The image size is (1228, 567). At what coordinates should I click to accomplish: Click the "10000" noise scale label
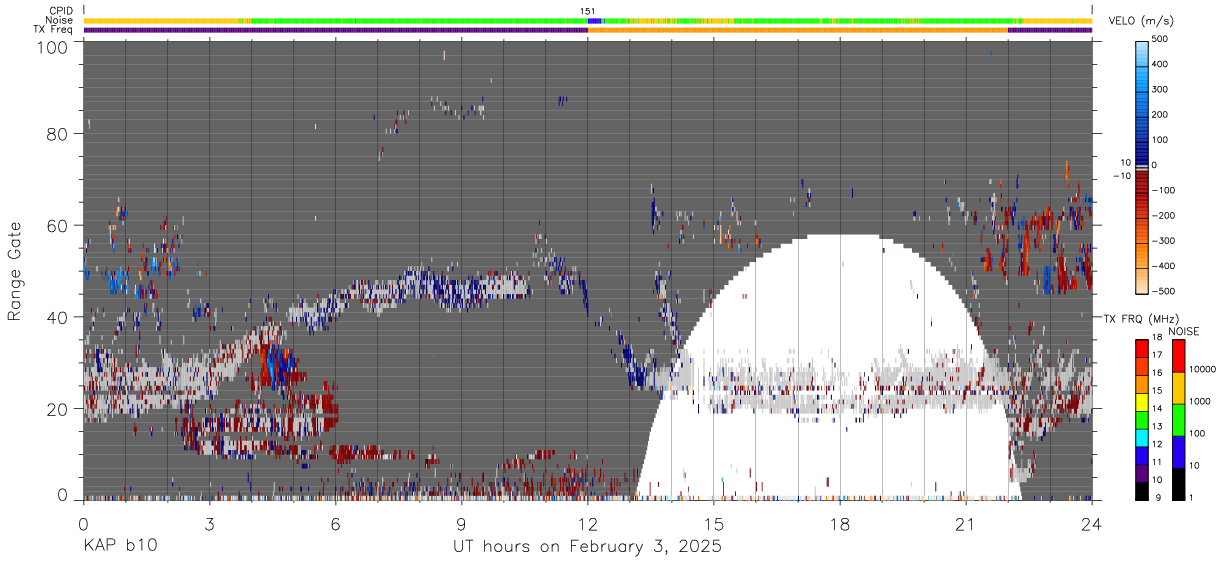[x=1203, y=369]
